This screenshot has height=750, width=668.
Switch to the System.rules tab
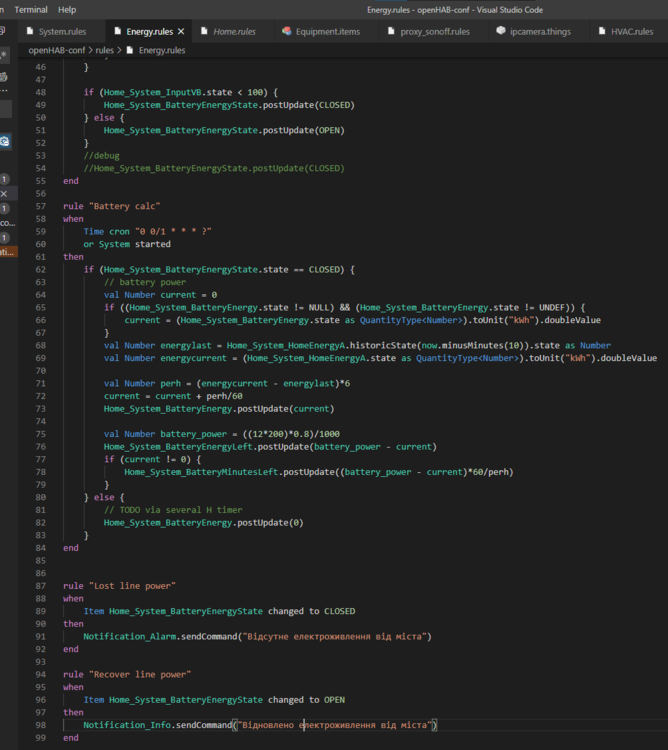pyautogui.click(x=61, y=31)
